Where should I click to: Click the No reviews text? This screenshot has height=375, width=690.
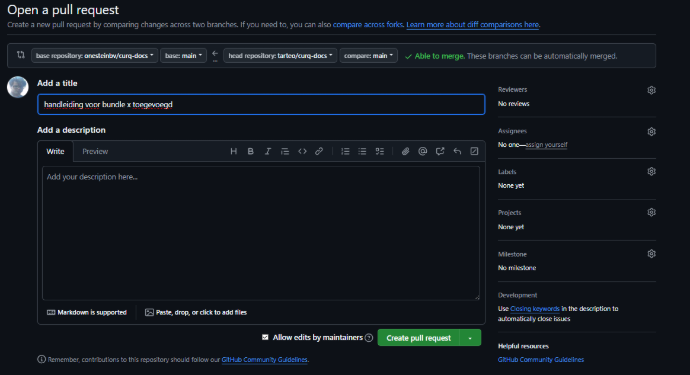click(x=514, y=104)
